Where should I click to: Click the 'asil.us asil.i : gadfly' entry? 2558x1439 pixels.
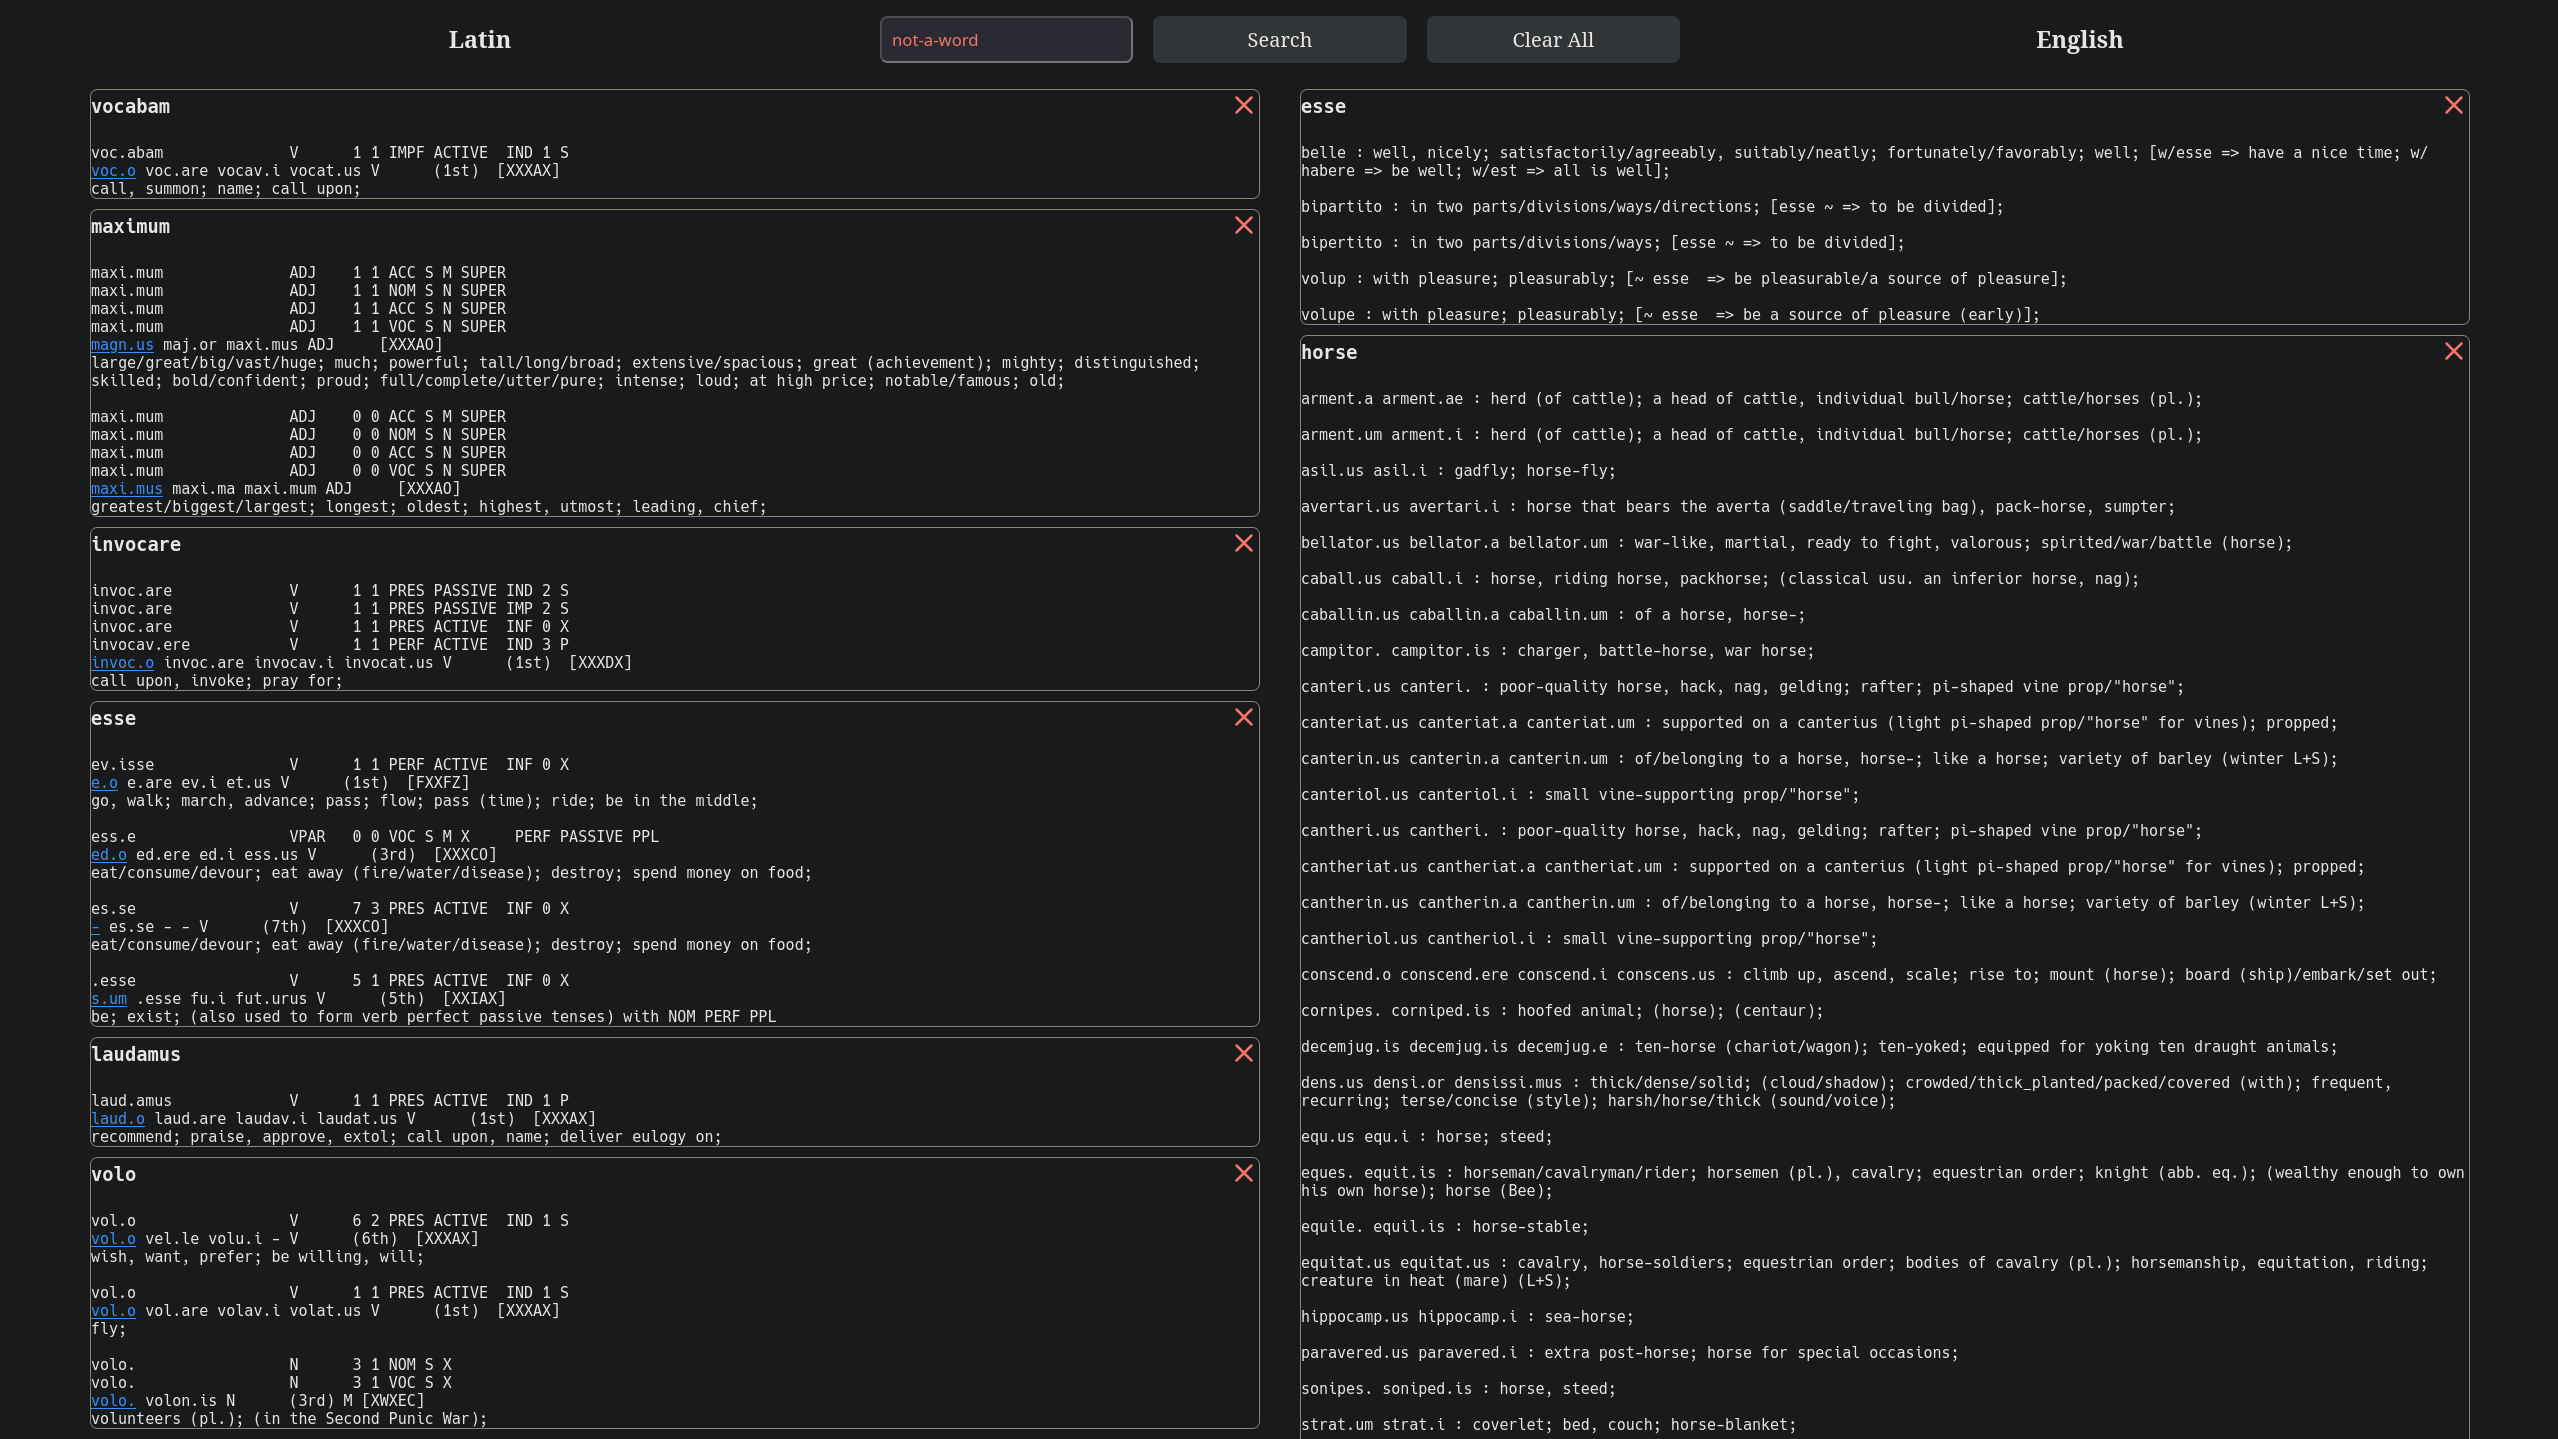(1458, 471)
